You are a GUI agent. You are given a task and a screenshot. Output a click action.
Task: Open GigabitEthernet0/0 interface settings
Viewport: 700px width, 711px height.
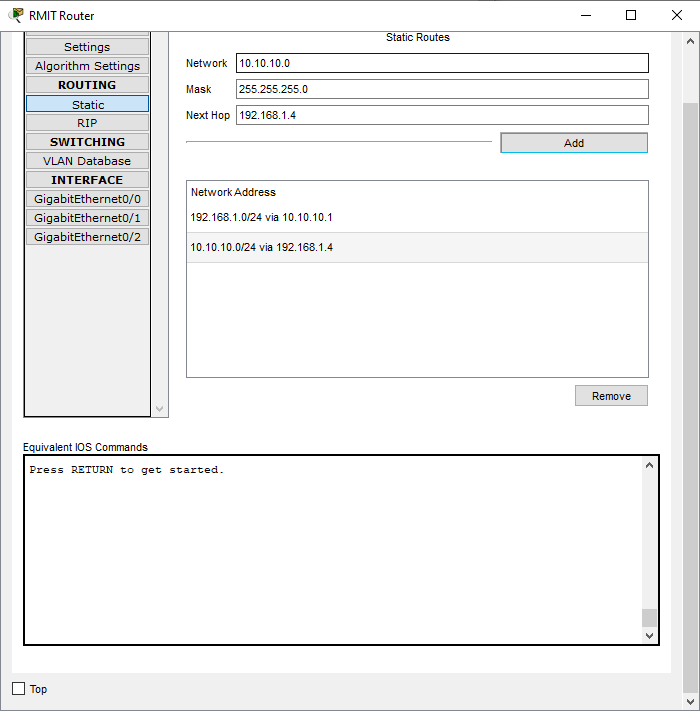tap(87, 199)
